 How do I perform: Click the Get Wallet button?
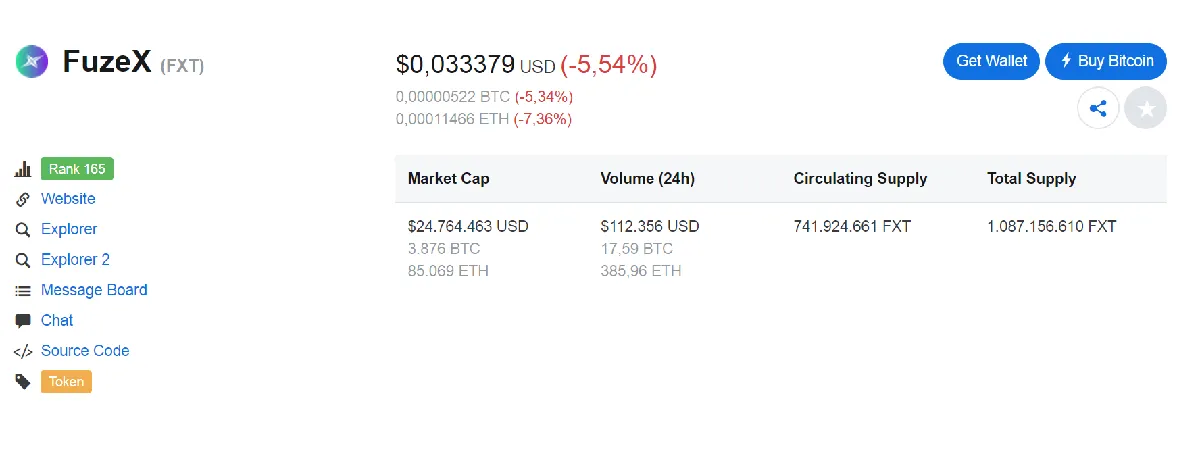pyautogui.click(x=992, y=61)
